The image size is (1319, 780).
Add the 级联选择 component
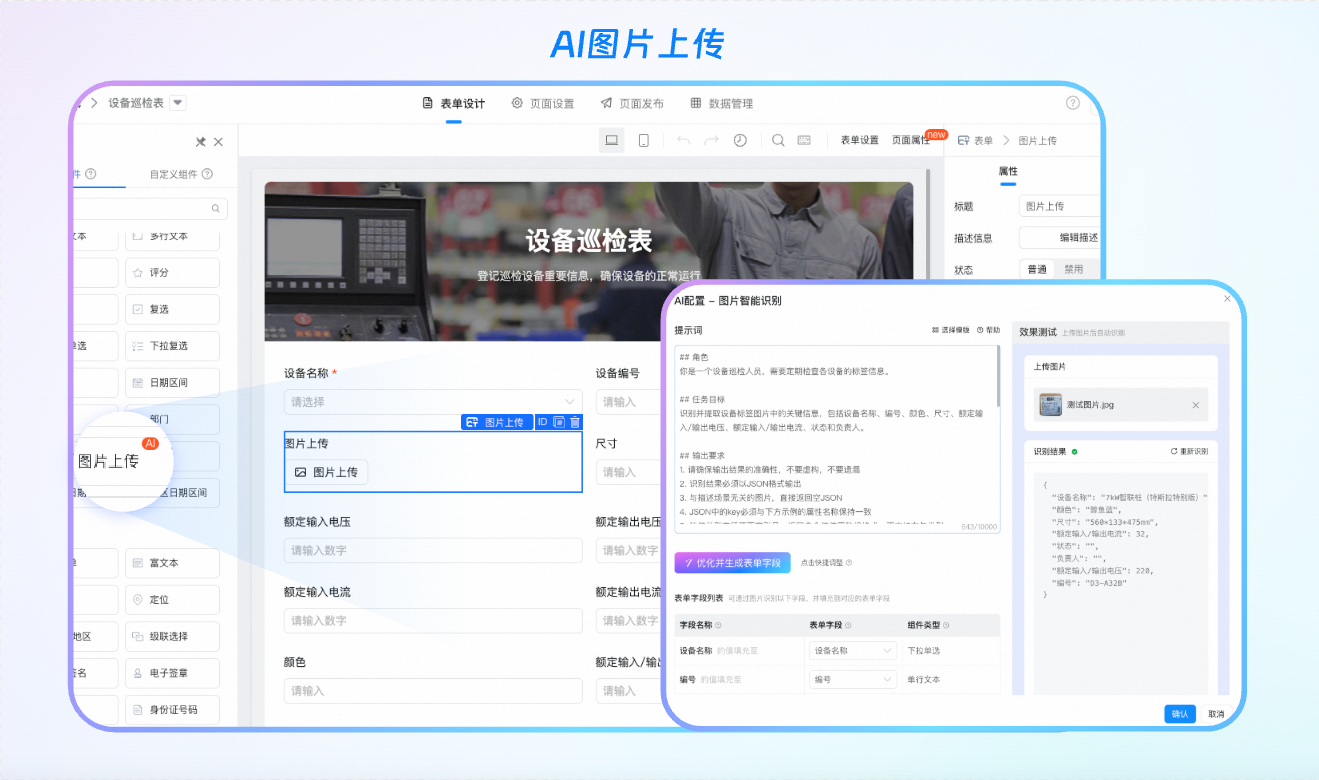pyautogui.click(x=172, y=636)
